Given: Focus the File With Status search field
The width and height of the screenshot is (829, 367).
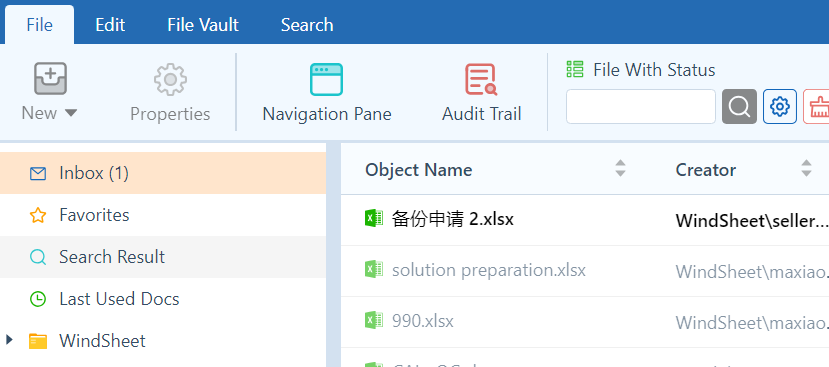Looking at the screenshot, I should pyautogui.click(x=641, y=107).
